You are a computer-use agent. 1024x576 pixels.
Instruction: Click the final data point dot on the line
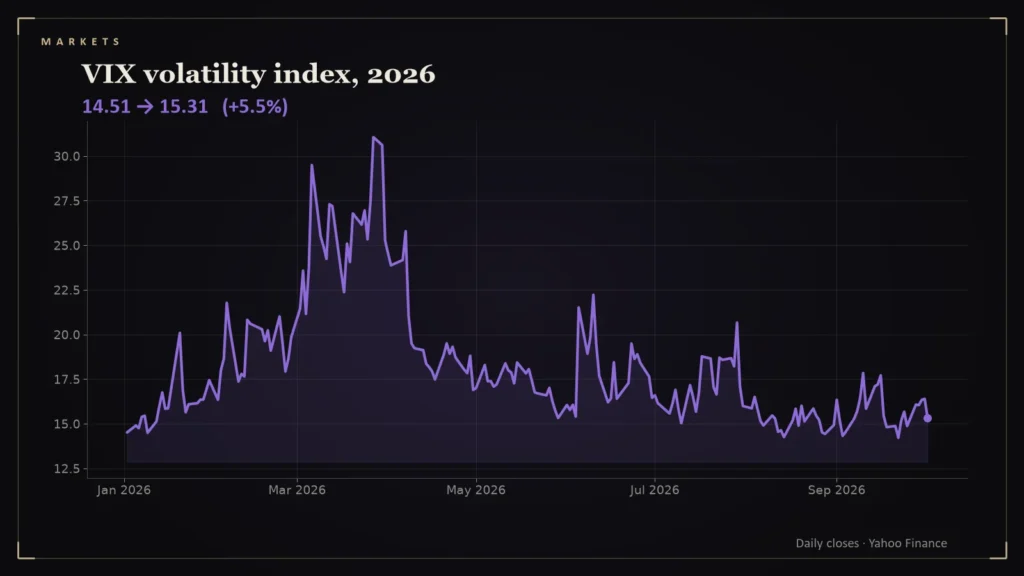click(927, 418)
